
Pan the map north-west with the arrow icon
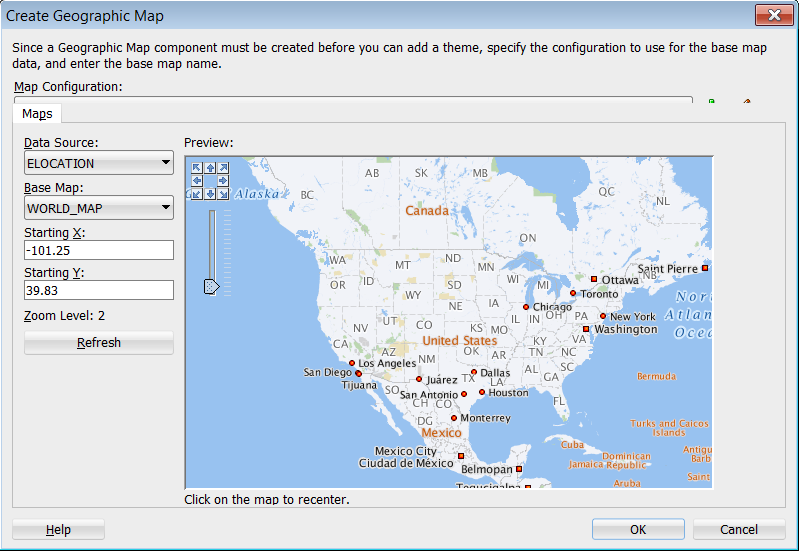(x=197, y=168)
